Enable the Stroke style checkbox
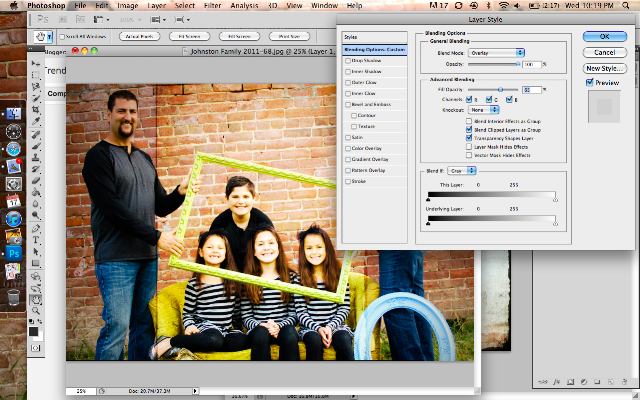 click(x=348, y=181)
